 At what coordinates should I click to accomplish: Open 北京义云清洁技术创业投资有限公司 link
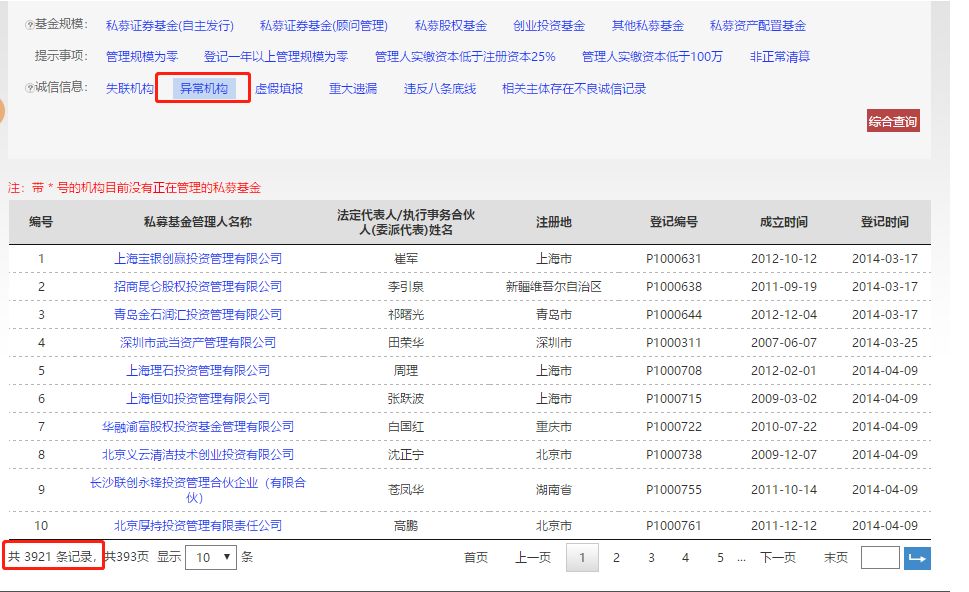pos(198,454)
